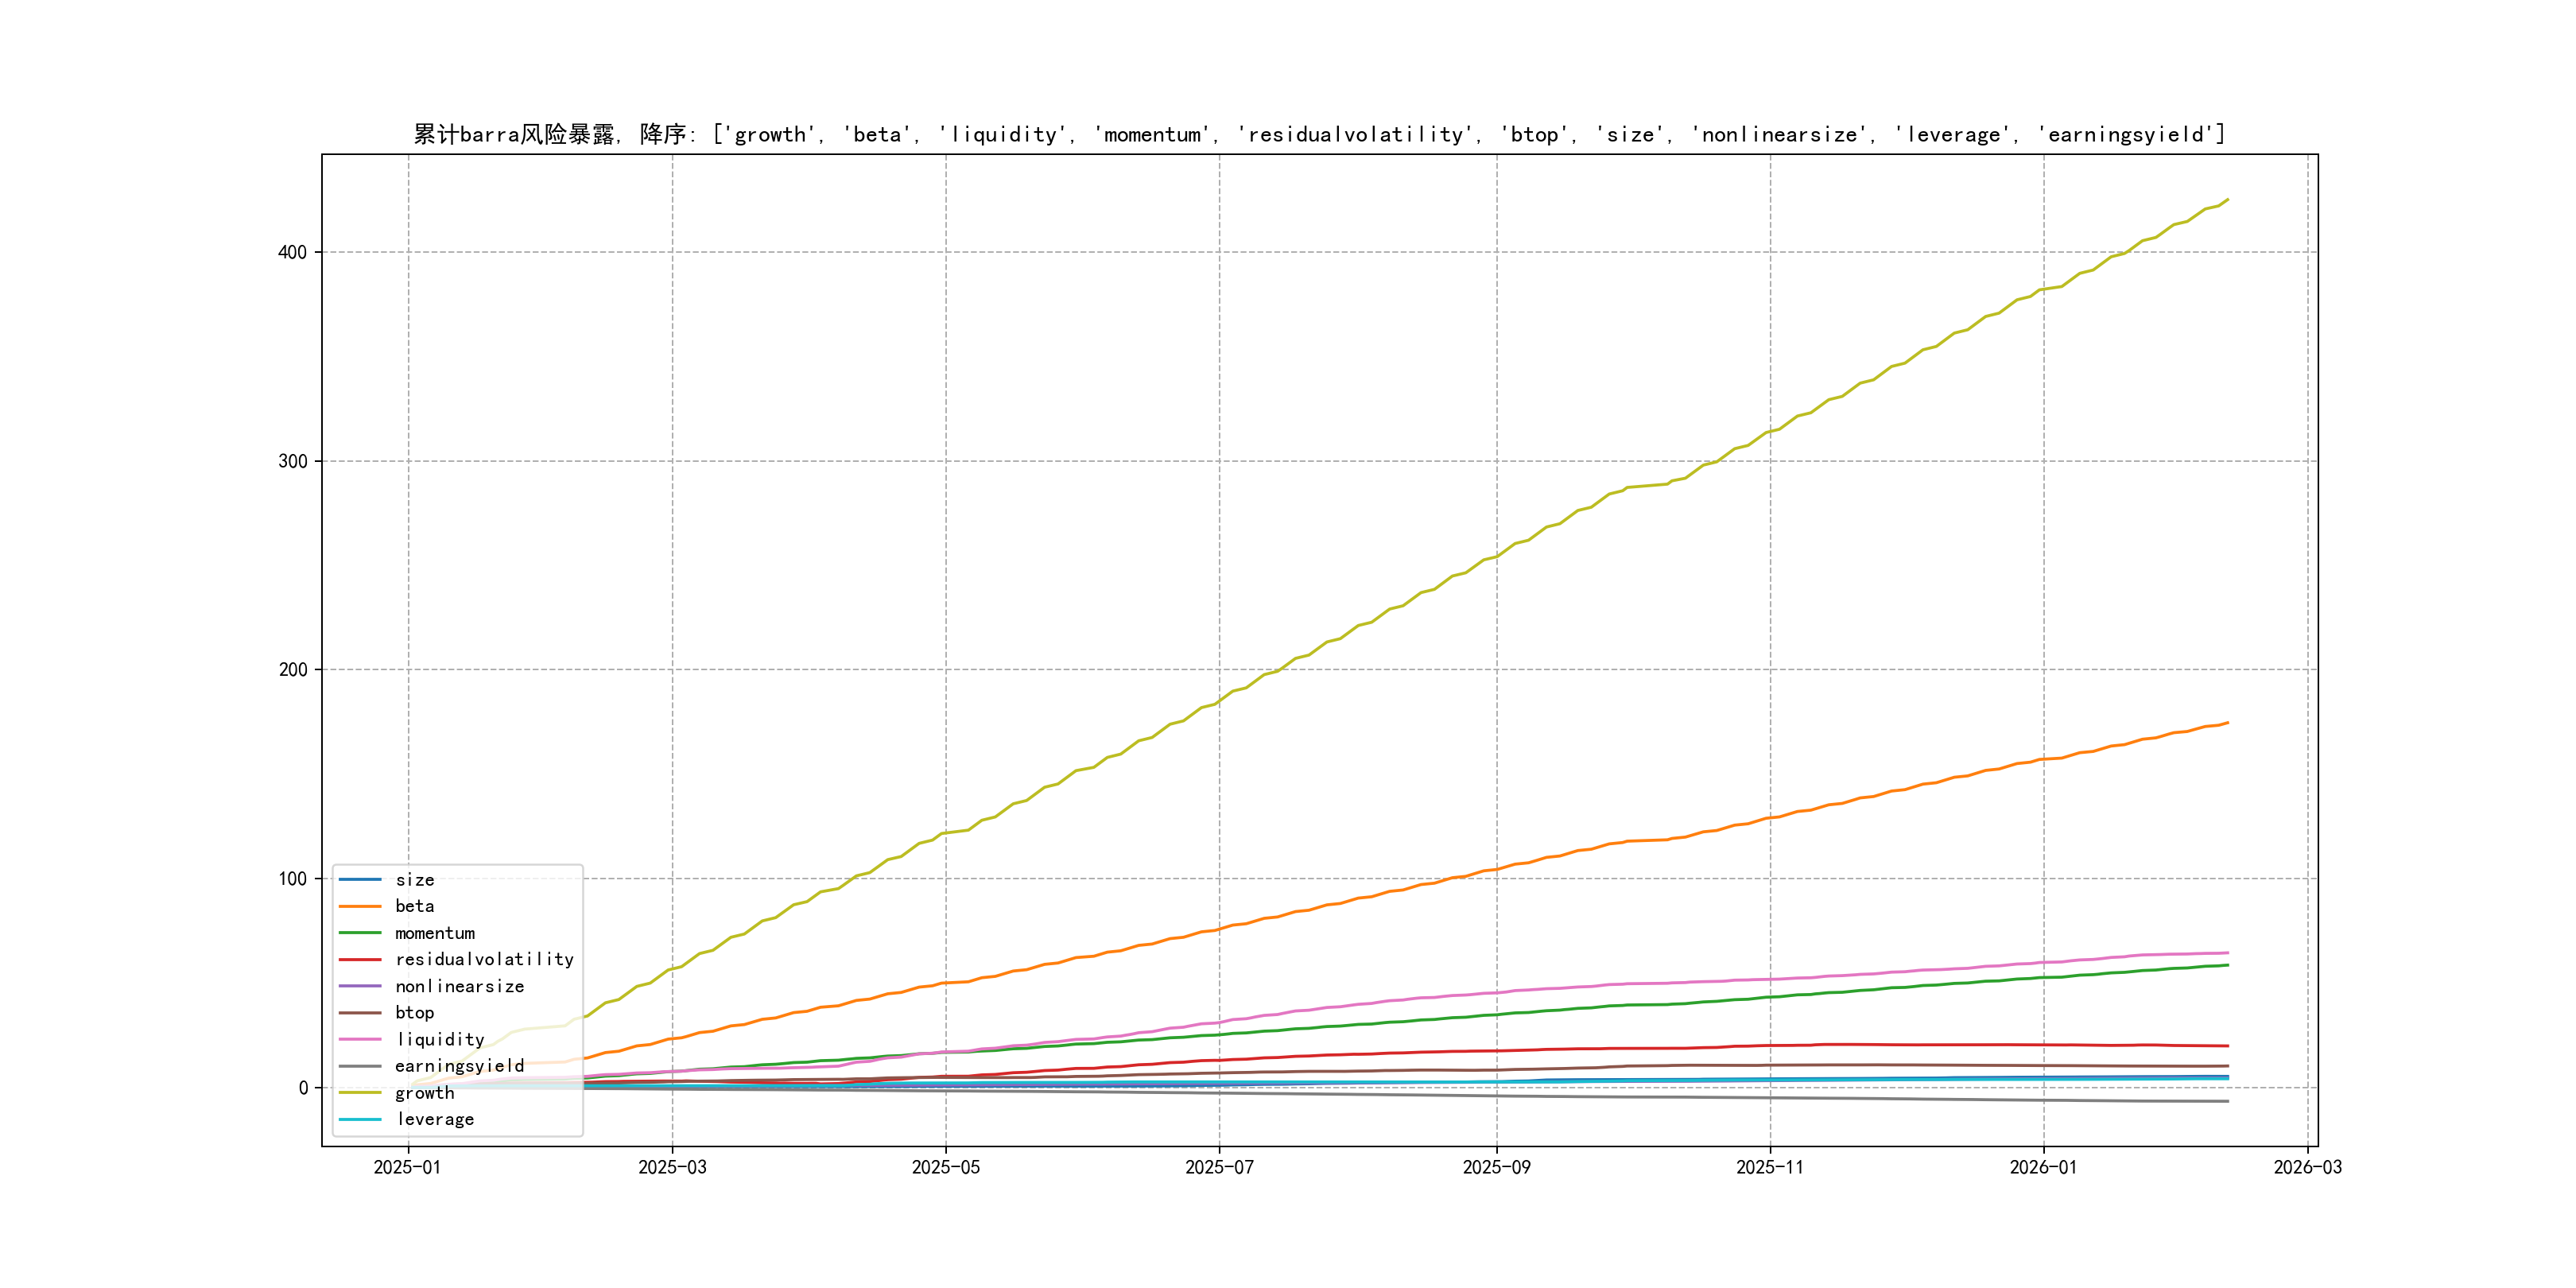This screenshot has height=1288, width=2576.
Task: Click the size legend color line
Action: (360, 880)
